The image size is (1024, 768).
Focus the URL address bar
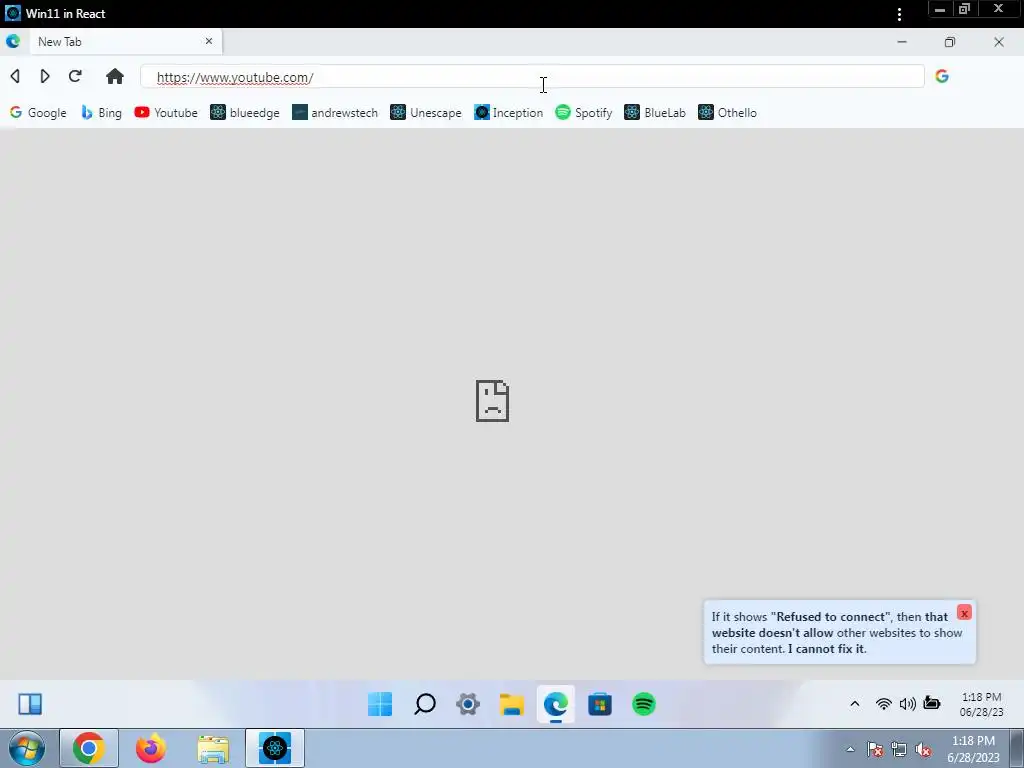point(532,76)
